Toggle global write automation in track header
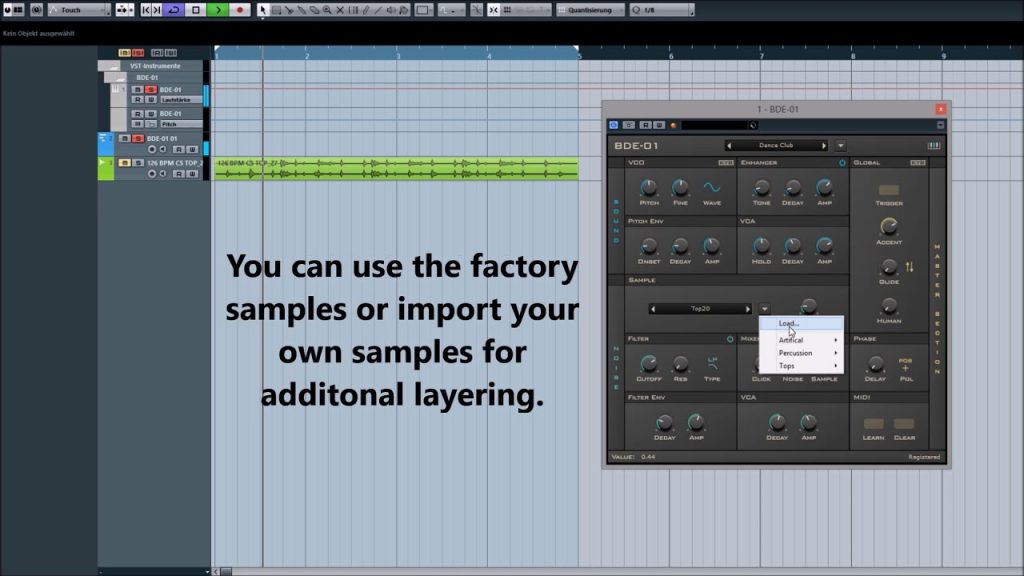This screenshot has width=1024, height=576. pyautogui.click(x=171, y=52)
